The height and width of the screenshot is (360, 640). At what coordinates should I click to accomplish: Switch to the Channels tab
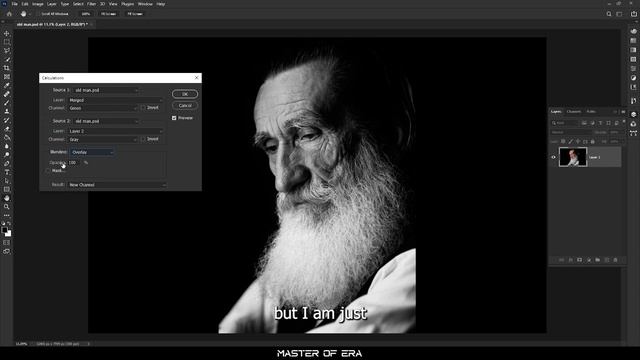pyautogui.click(x=573, y=111)
